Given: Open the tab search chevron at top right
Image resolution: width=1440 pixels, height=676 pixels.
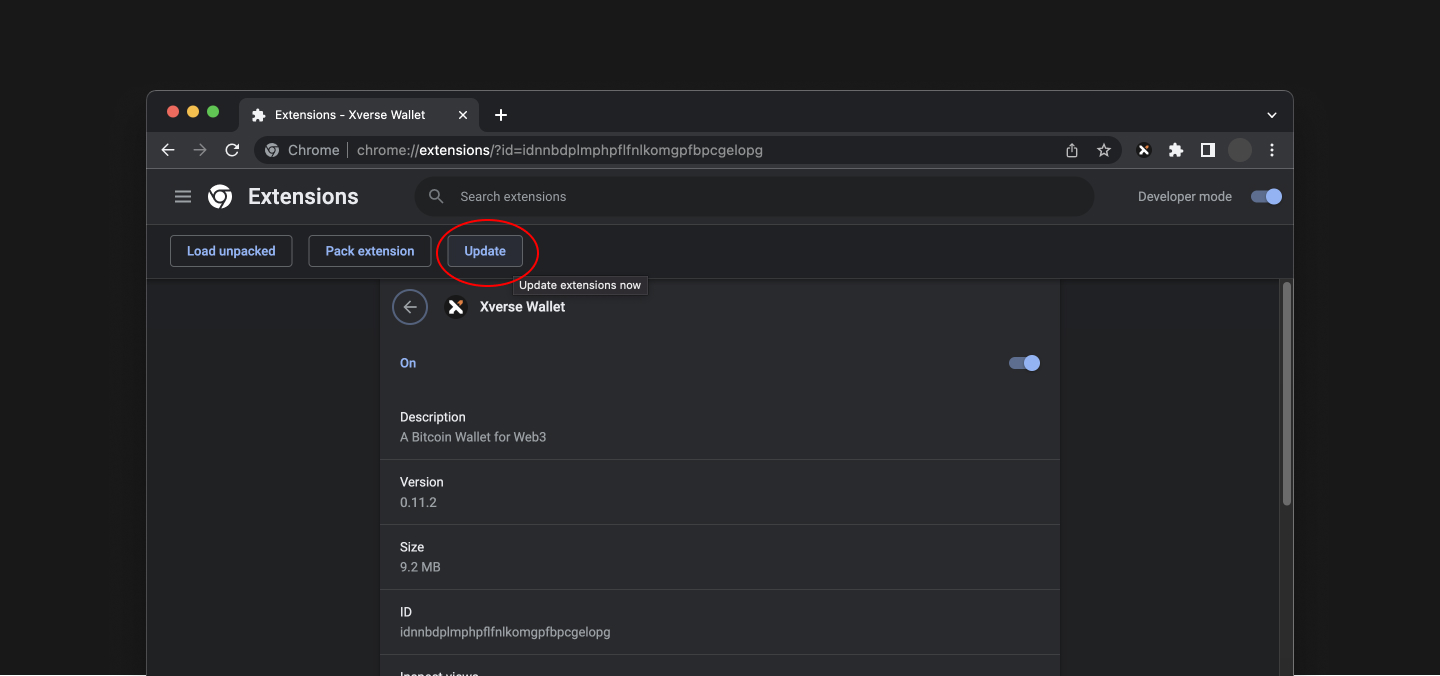Looking at the screenshot, I should coord(1271,114).
